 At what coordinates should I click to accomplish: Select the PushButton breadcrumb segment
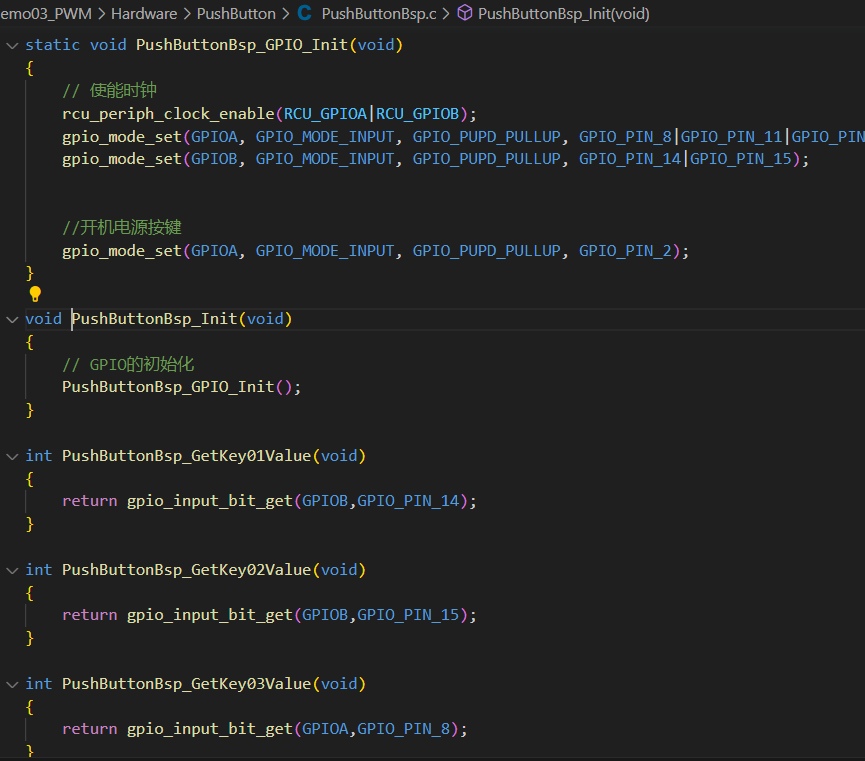click(235, 14)
